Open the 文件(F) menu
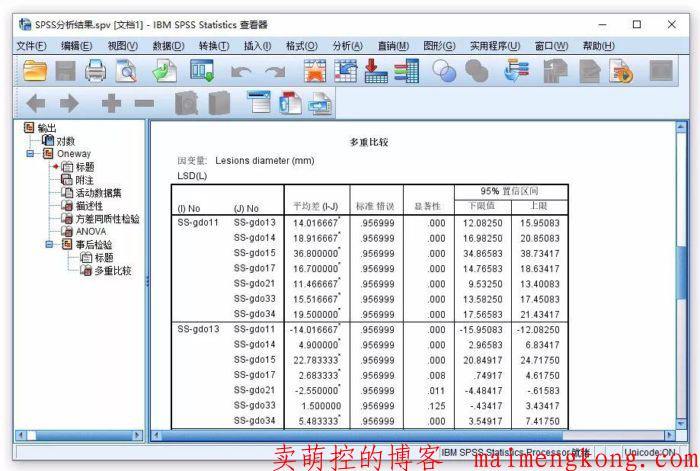700x471 pixels. pos(32,46)
